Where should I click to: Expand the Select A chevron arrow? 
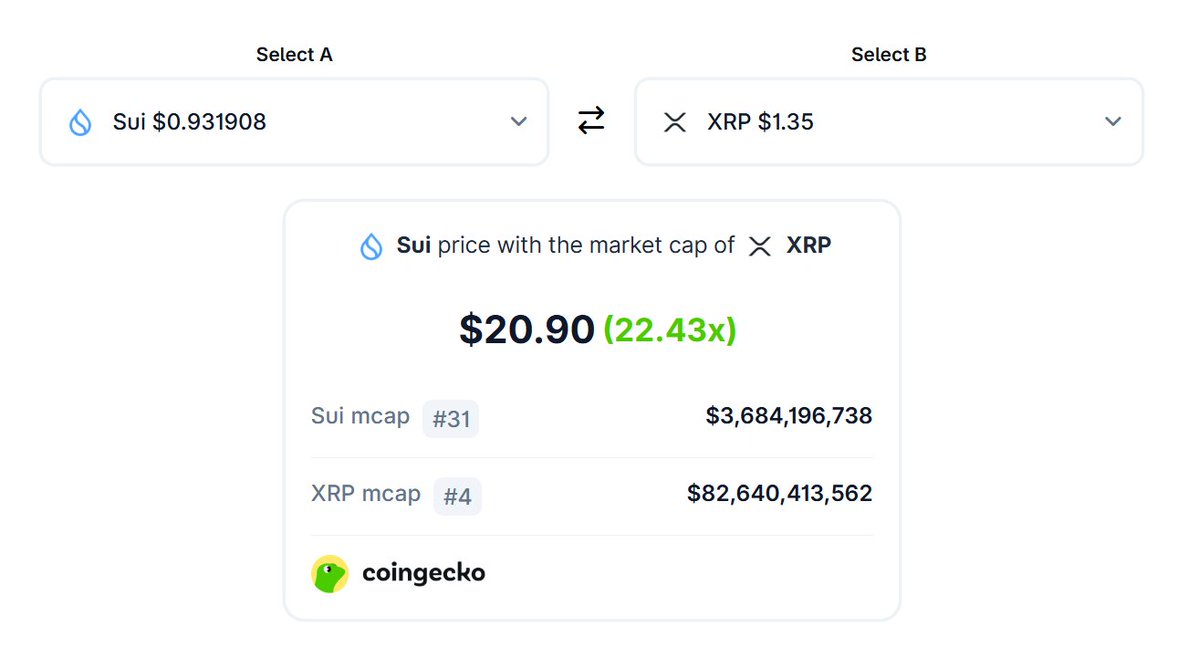point(518,122)
